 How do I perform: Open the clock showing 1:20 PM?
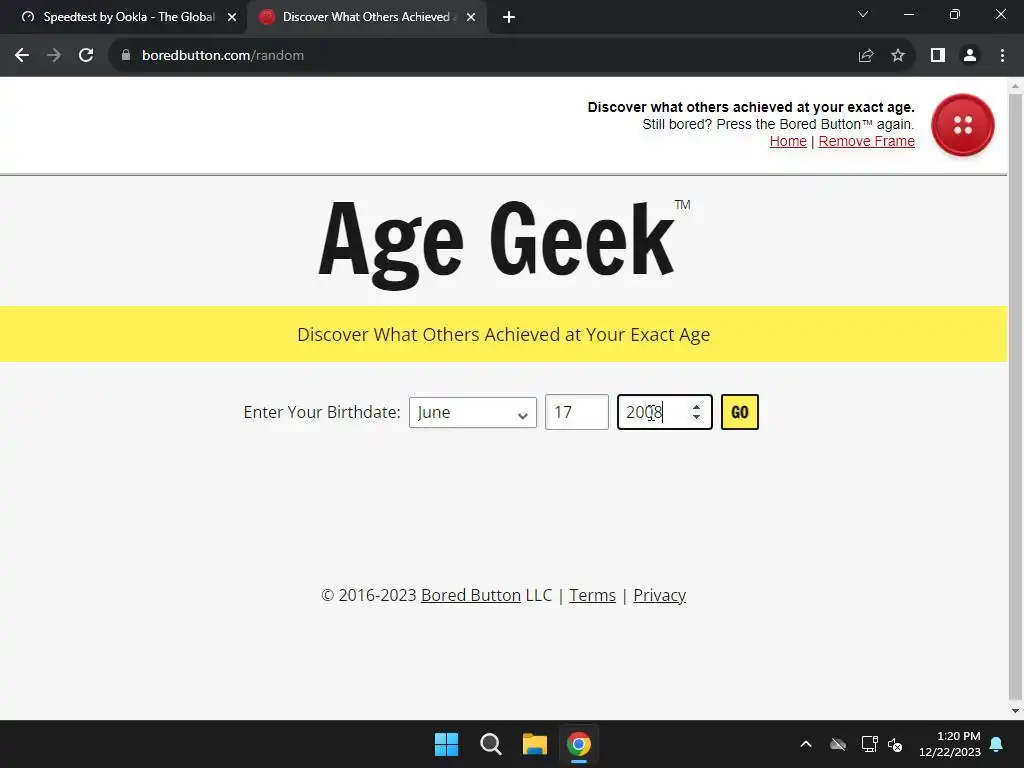(950, 744)
